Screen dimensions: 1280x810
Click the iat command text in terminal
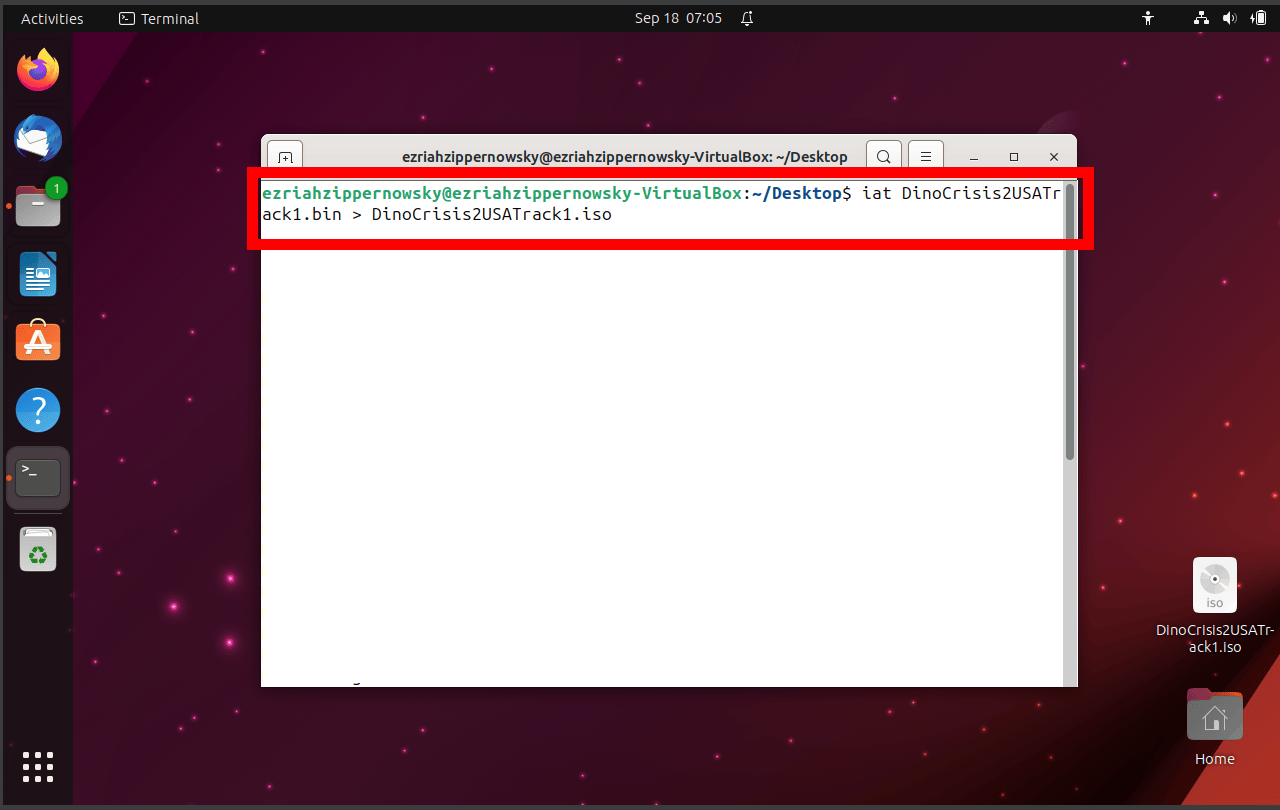tap(875, 193)
